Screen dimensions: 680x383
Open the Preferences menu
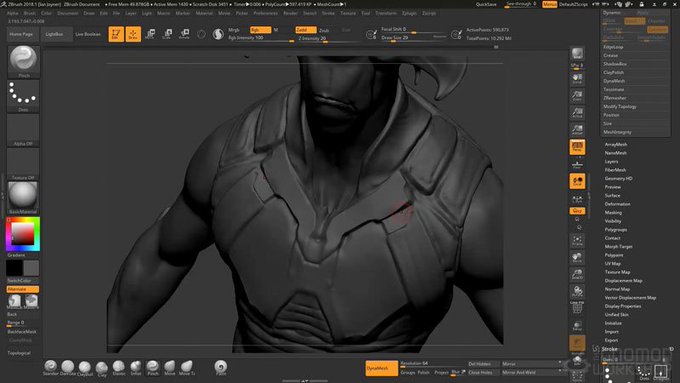(x=265, y=13)
